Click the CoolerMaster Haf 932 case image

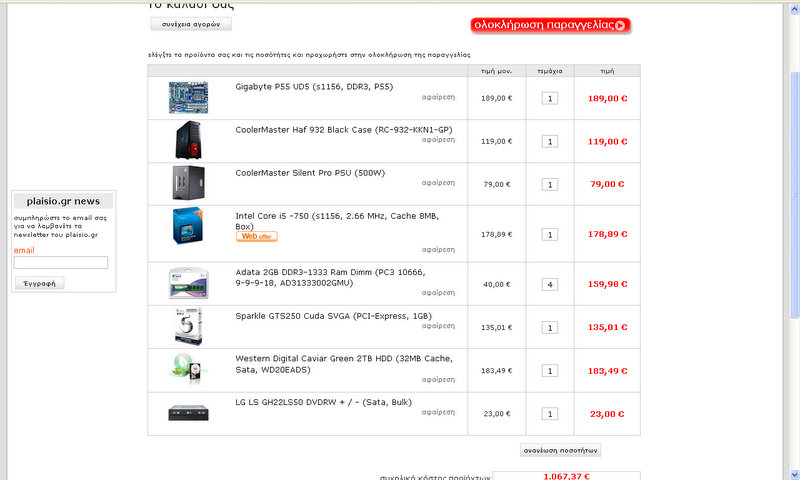point(188,140)
